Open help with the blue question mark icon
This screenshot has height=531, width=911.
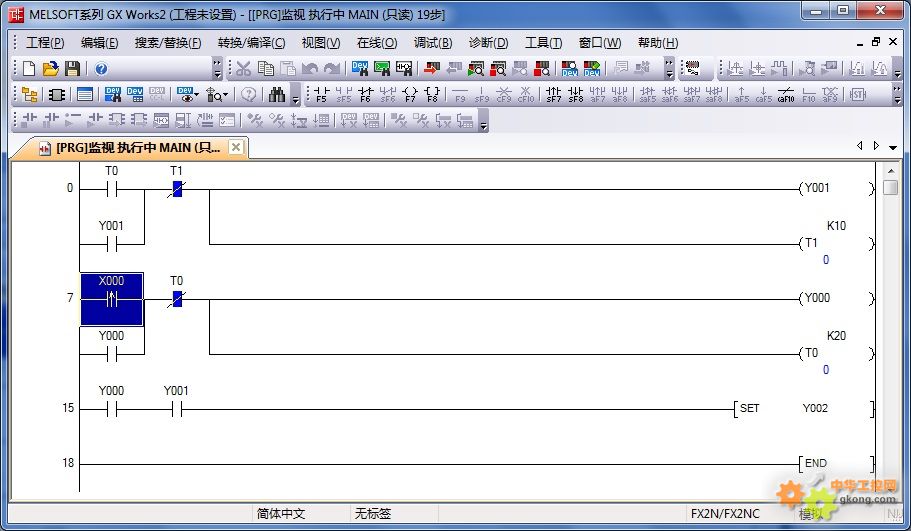click(101, 69)
